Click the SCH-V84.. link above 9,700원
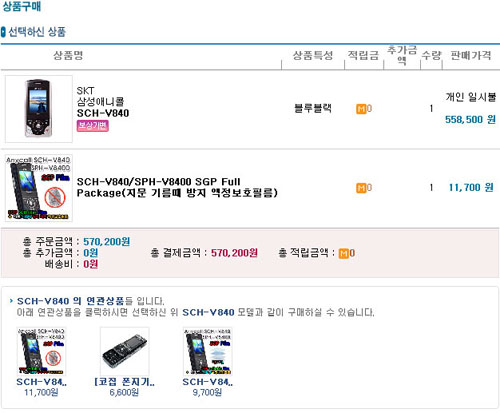The height and width of the screenshot is (413, 500). (207, 382)
